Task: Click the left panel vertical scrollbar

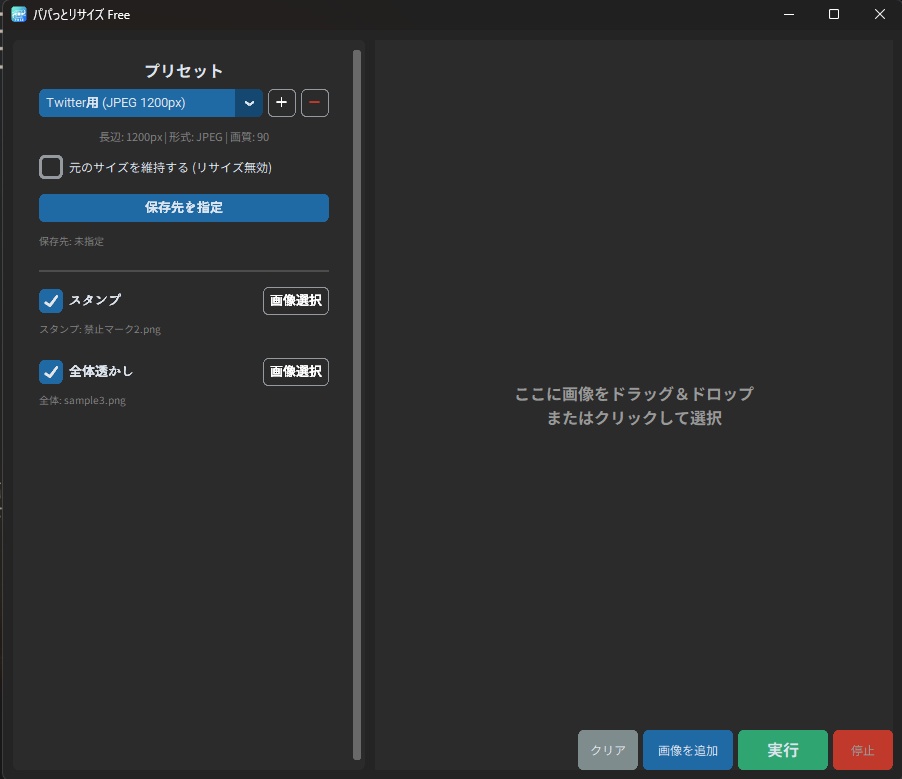Action: (357, 405)
